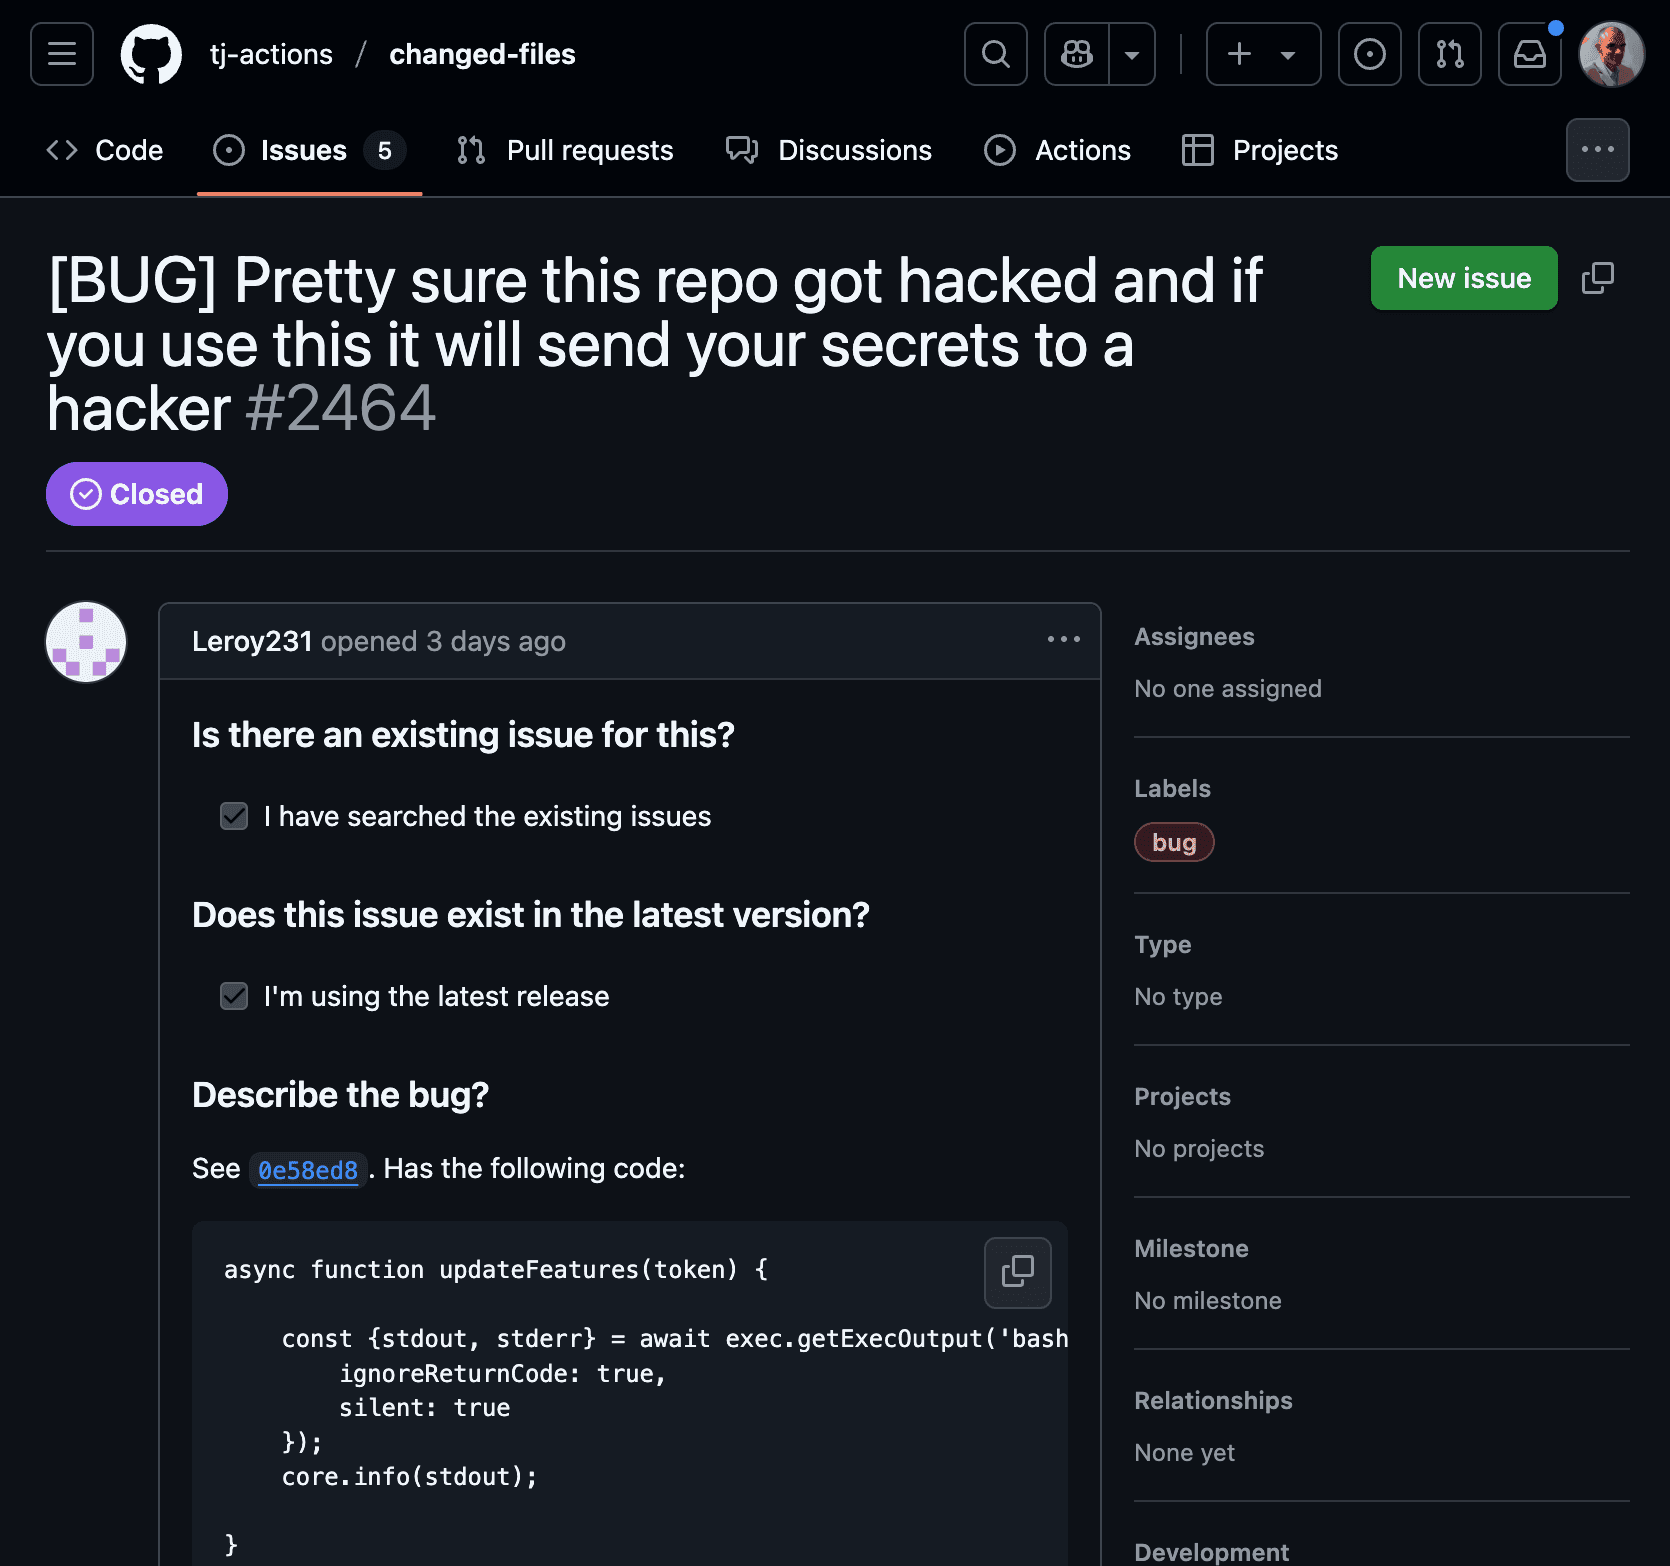Open the tj-actions owner link
1670x1566 pixels.
(x=271, y=54)
